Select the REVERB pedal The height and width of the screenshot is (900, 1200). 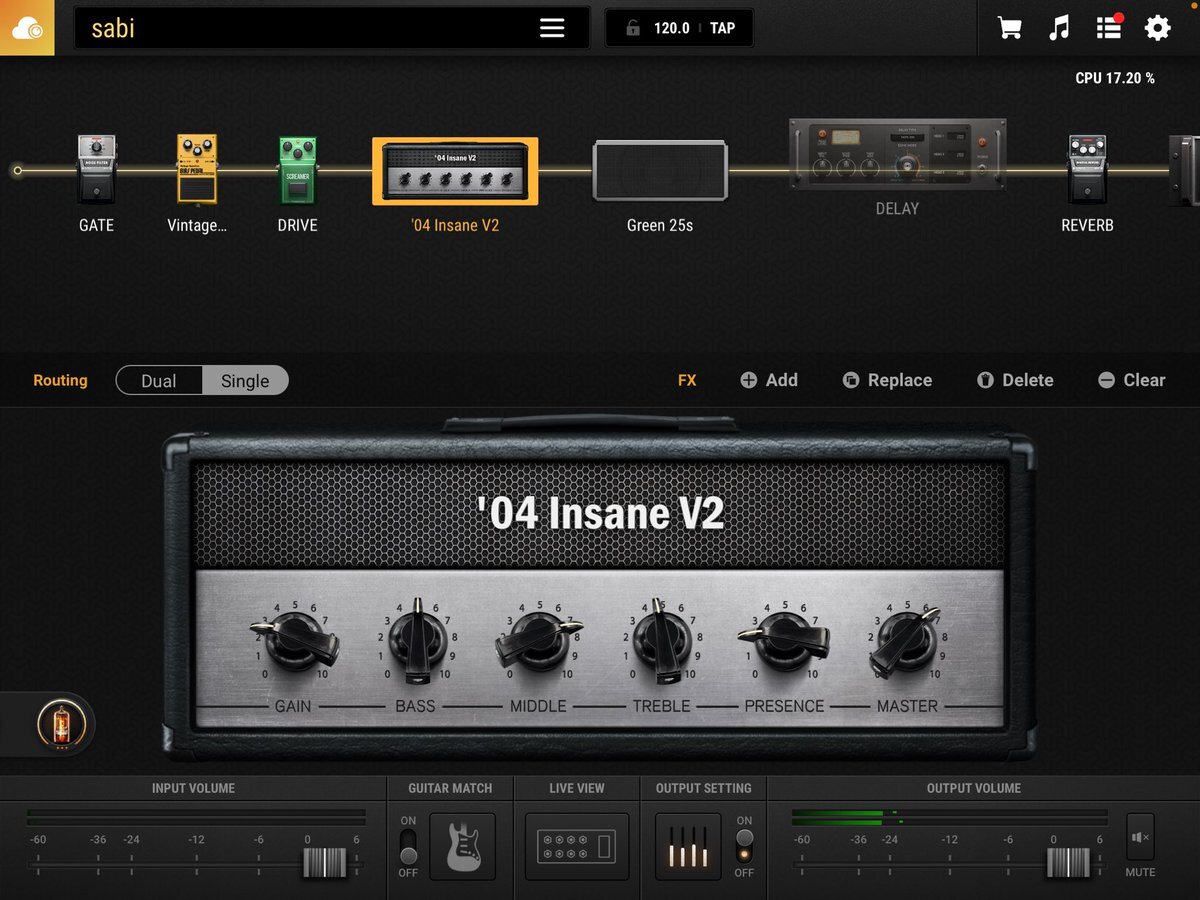(x=1087, y=170)
